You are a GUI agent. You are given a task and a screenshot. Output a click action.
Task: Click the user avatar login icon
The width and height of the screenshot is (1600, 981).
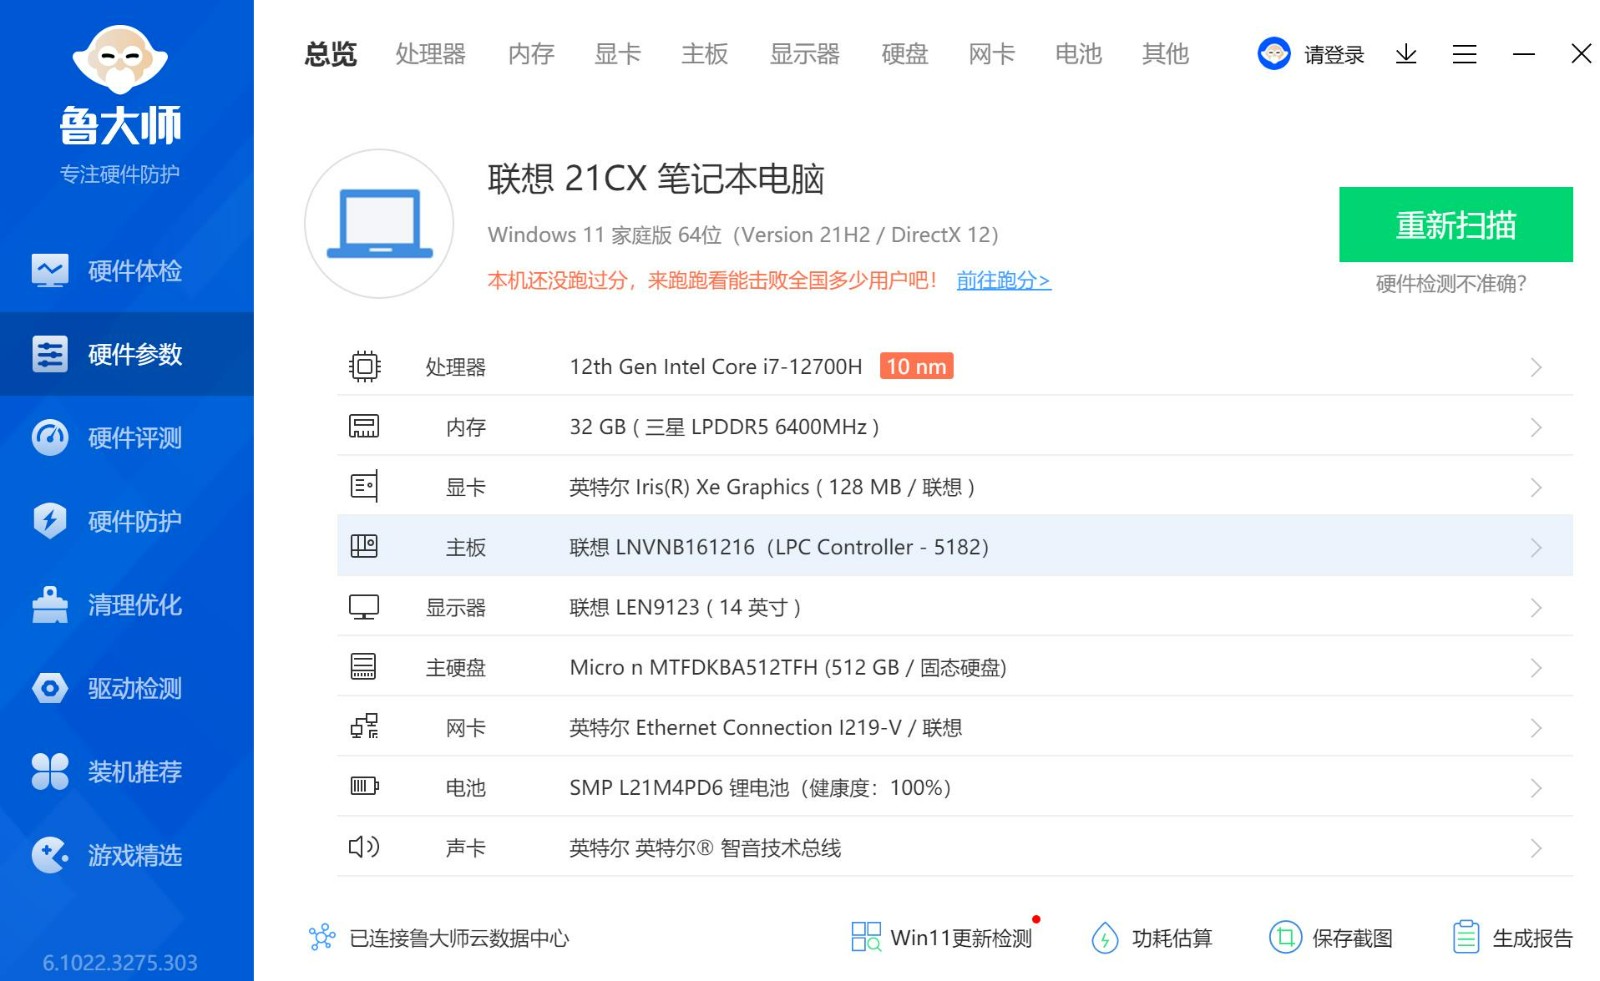pos(1274,53)
